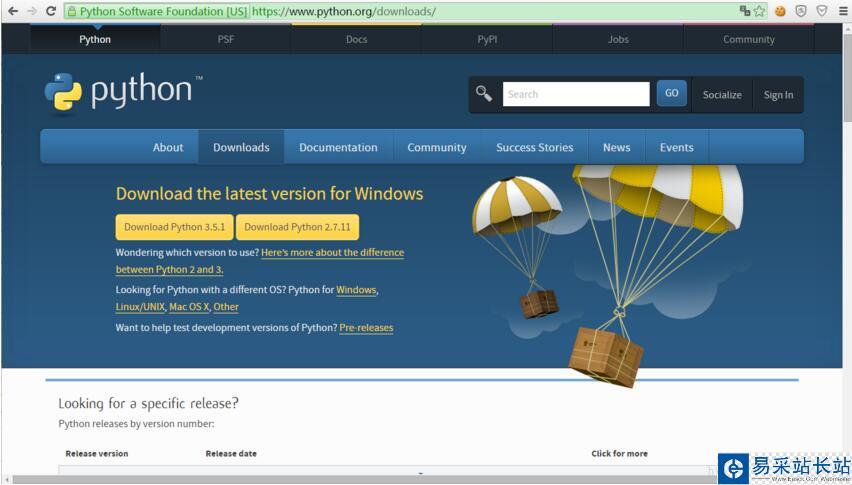Viewport: 852px width, 485px height.
Task: Open the Pre-releases link
Action: click(366, 327)
